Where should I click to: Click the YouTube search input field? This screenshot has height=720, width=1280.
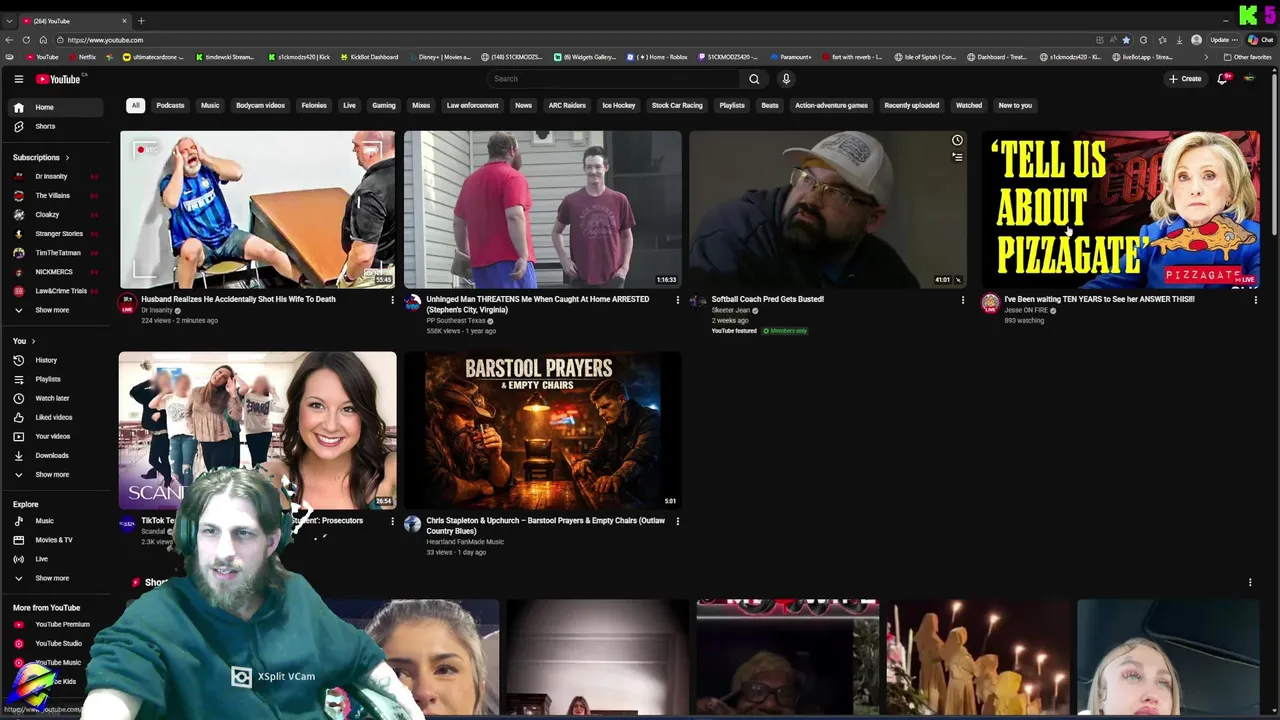(613, 79)
